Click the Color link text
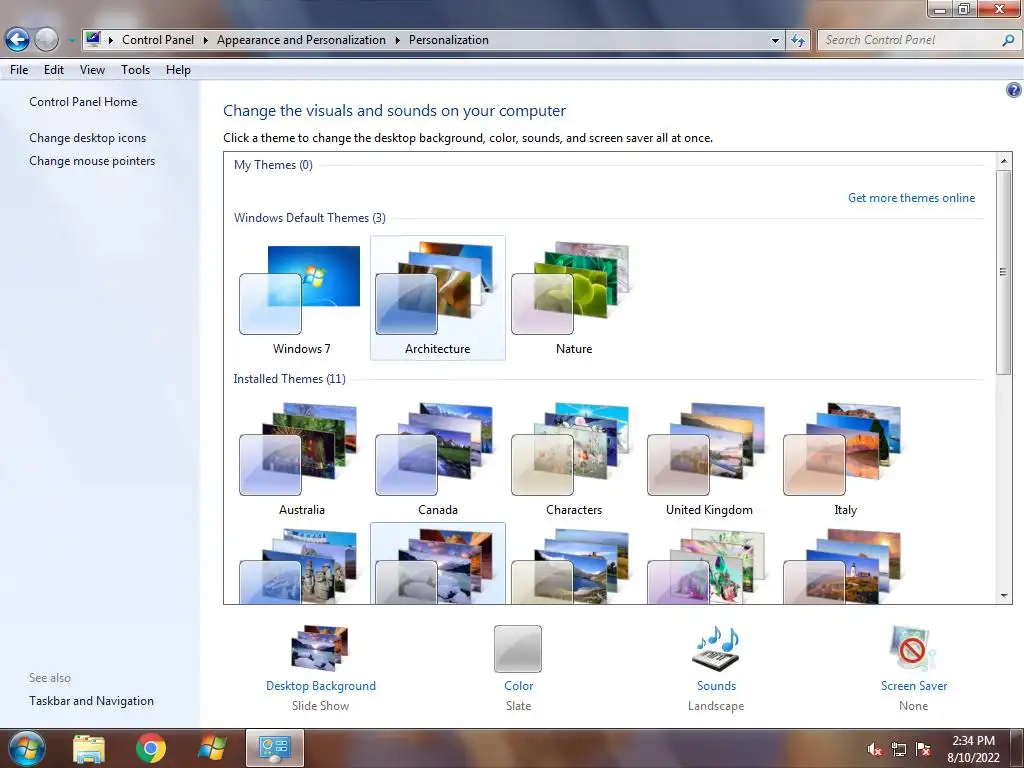The height and width of the screenshot is (768, 1024). point(519,686)
